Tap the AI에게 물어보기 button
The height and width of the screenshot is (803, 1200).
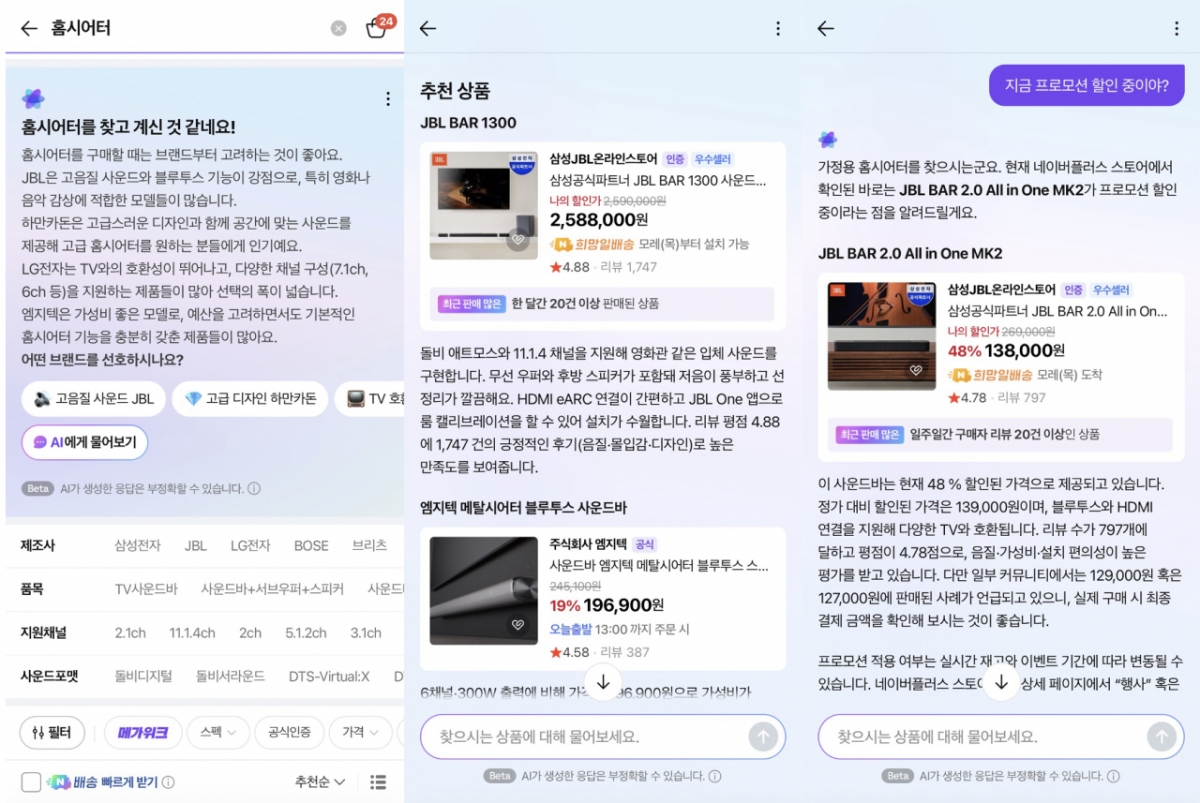pyautogui.click(x=84, y=442)
